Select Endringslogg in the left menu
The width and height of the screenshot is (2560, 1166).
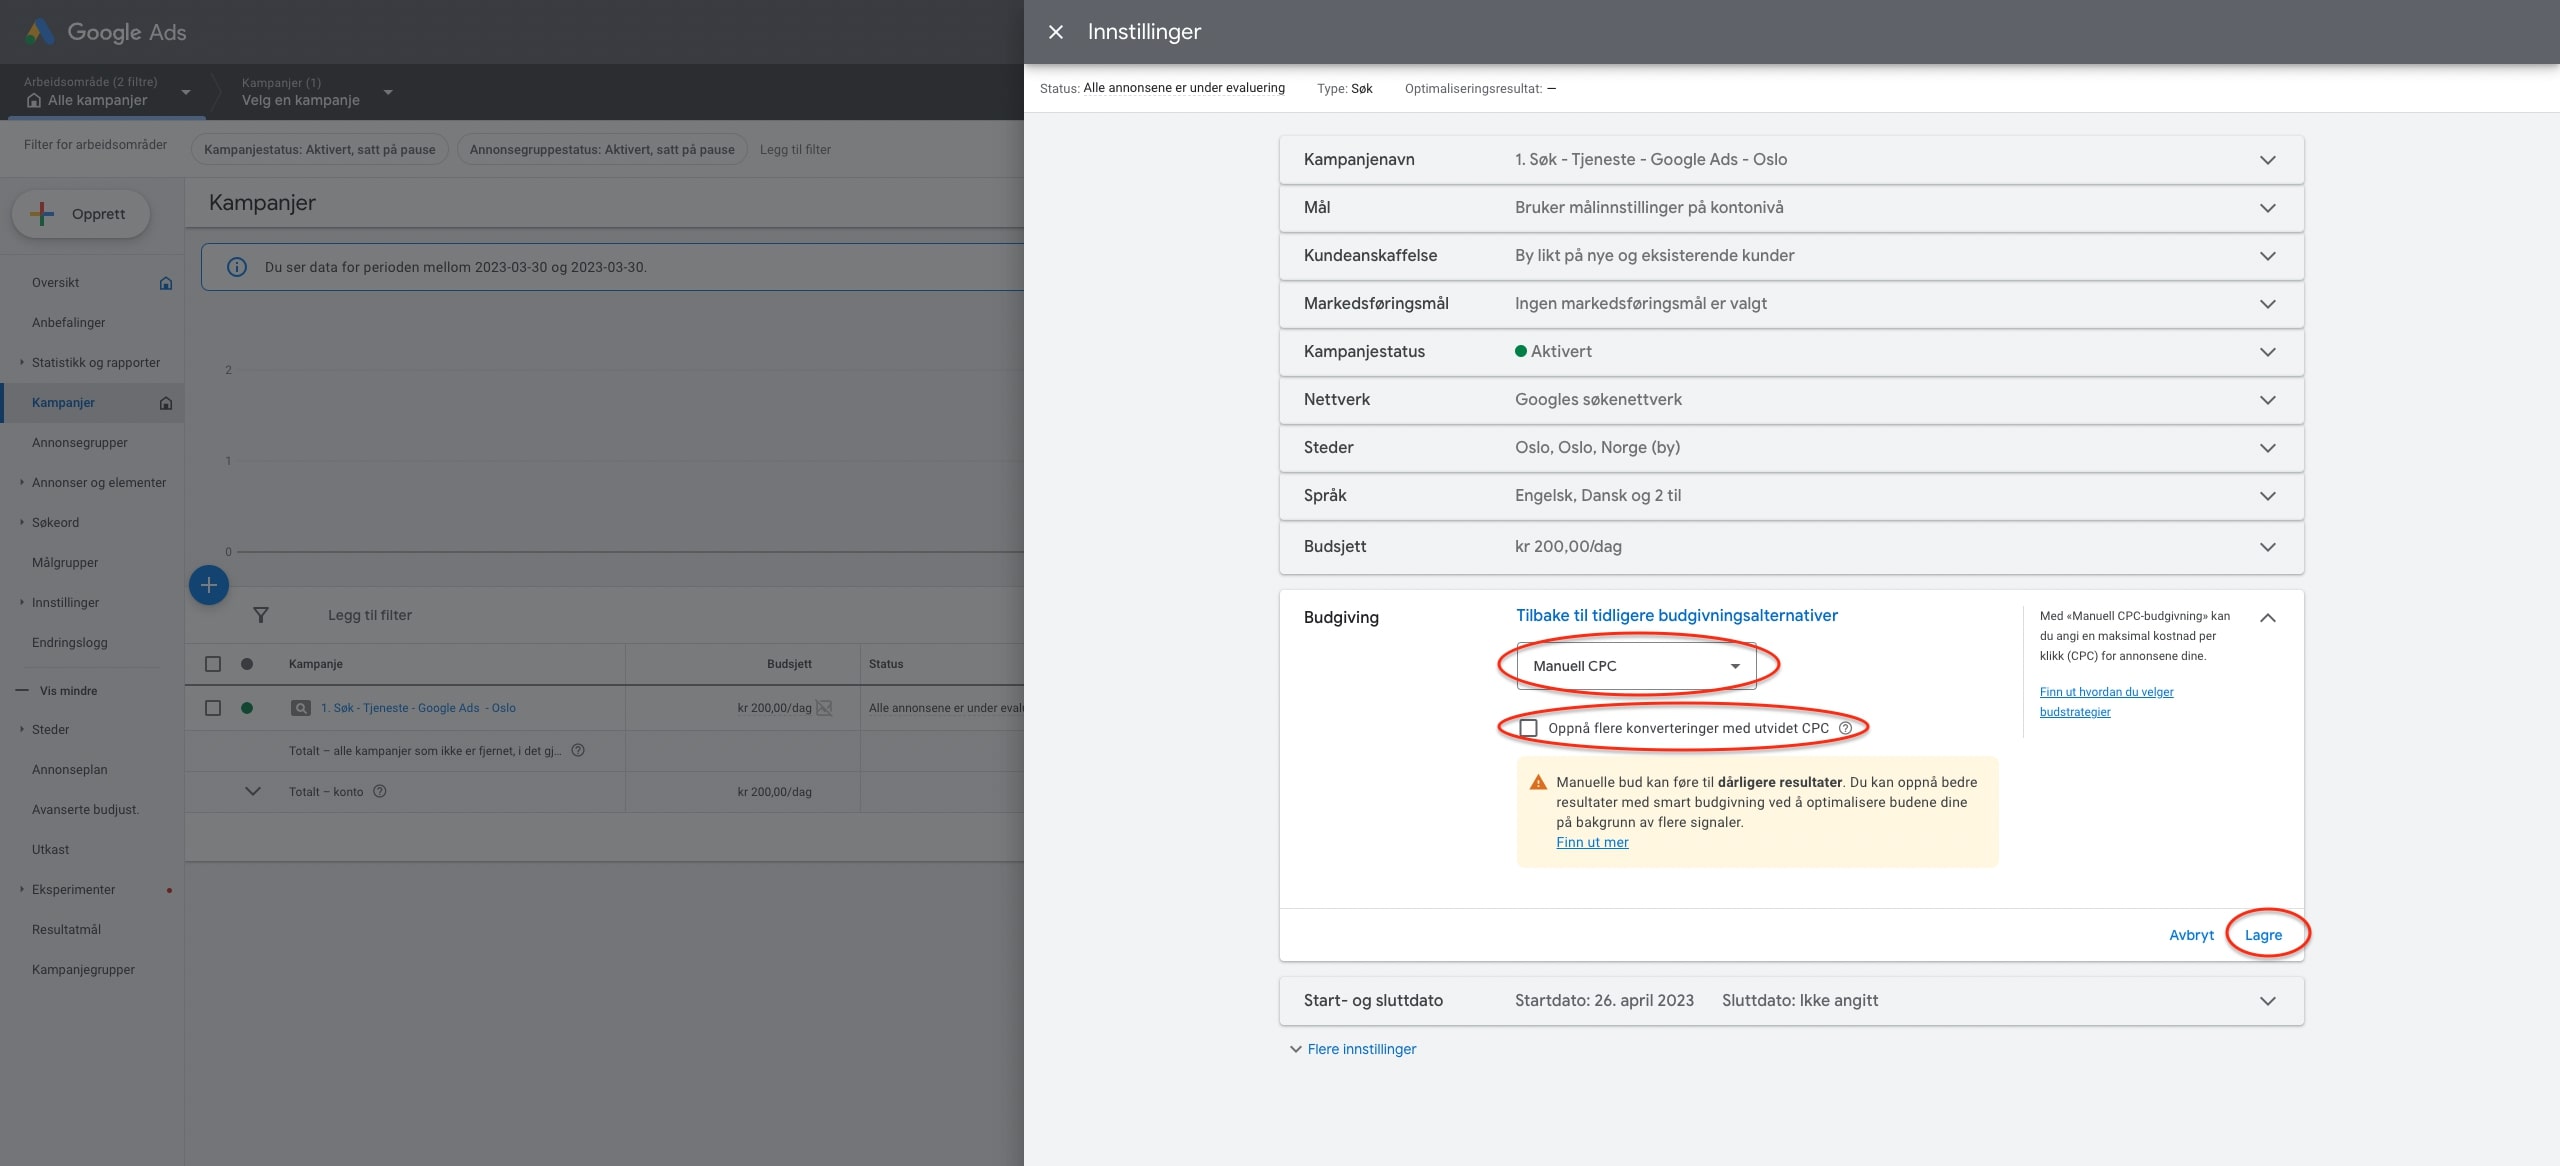tap(70, 642)
